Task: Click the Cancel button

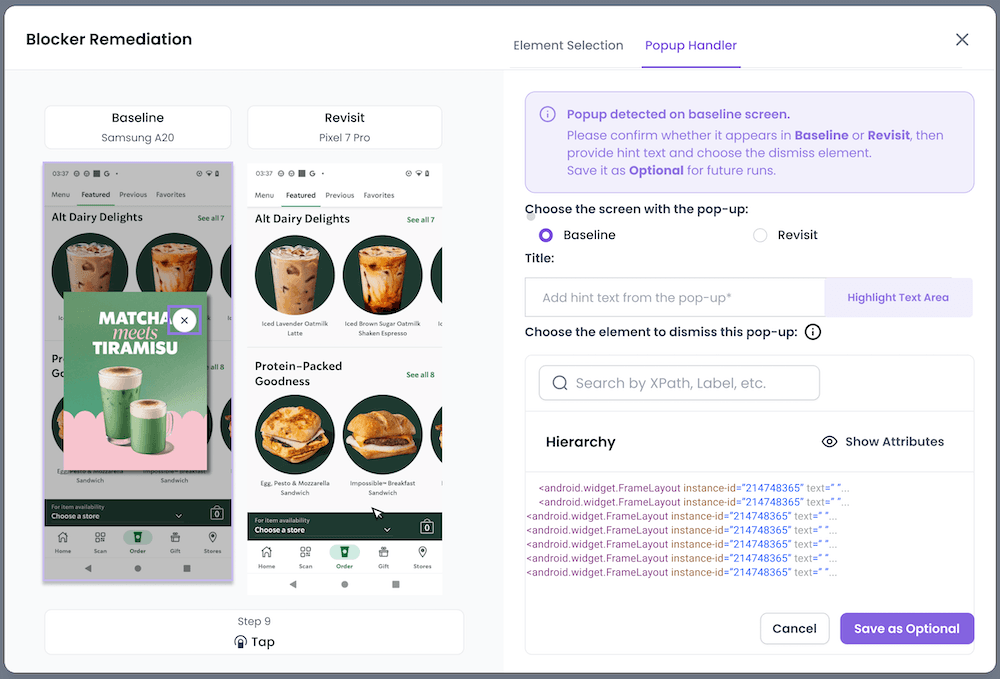Action: point(794,629)
